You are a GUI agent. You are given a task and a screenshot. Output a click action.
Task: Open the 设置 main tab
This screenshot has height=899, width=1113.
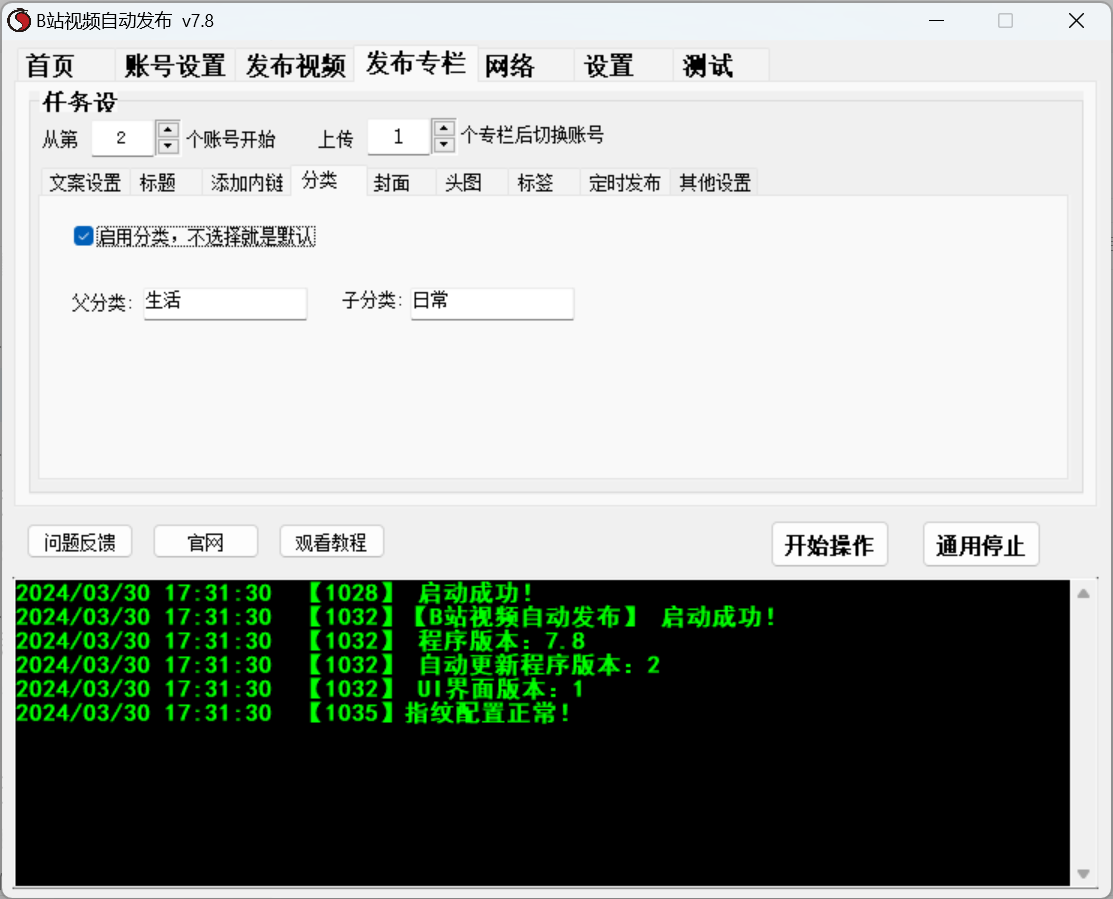click(623, 66)
